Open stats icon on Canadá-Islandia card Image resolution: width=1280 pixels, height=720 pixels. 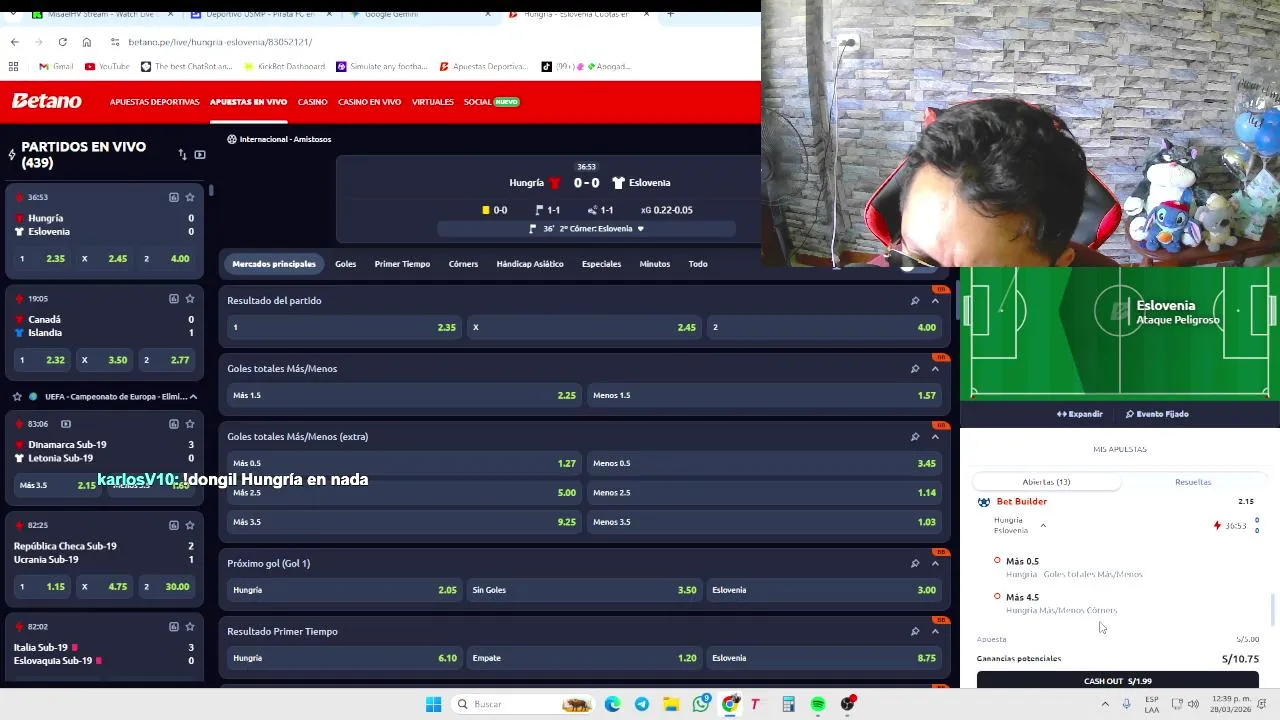click(173, 298)
